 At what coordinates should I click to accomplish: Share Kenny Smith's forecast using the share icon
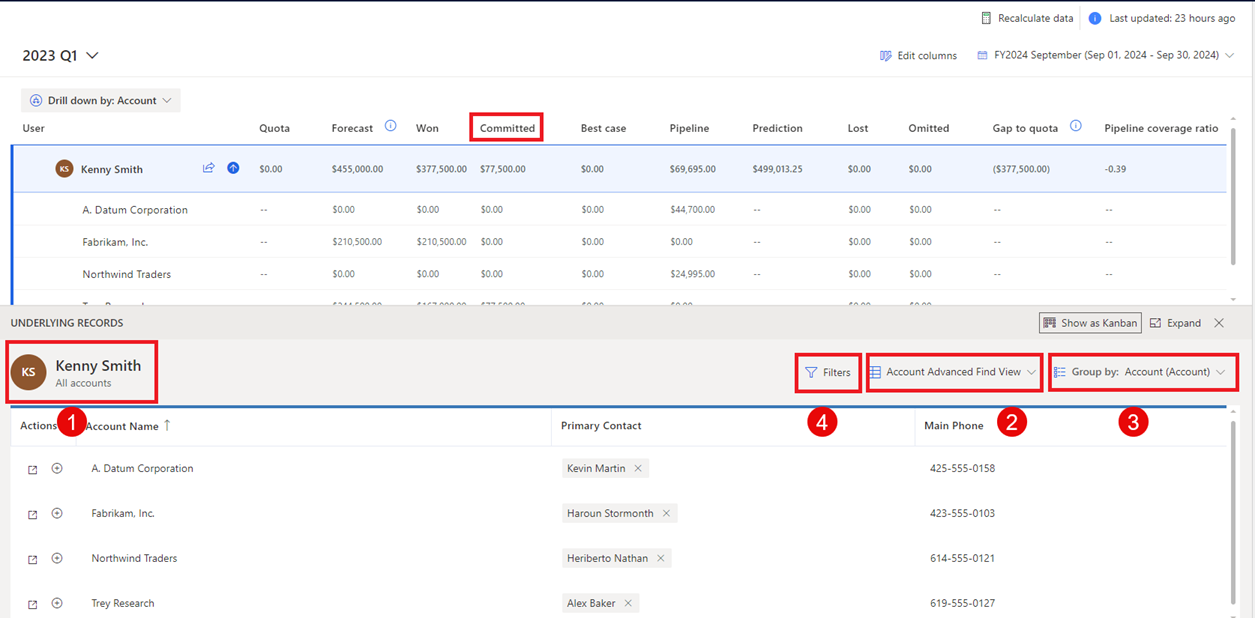208,168
